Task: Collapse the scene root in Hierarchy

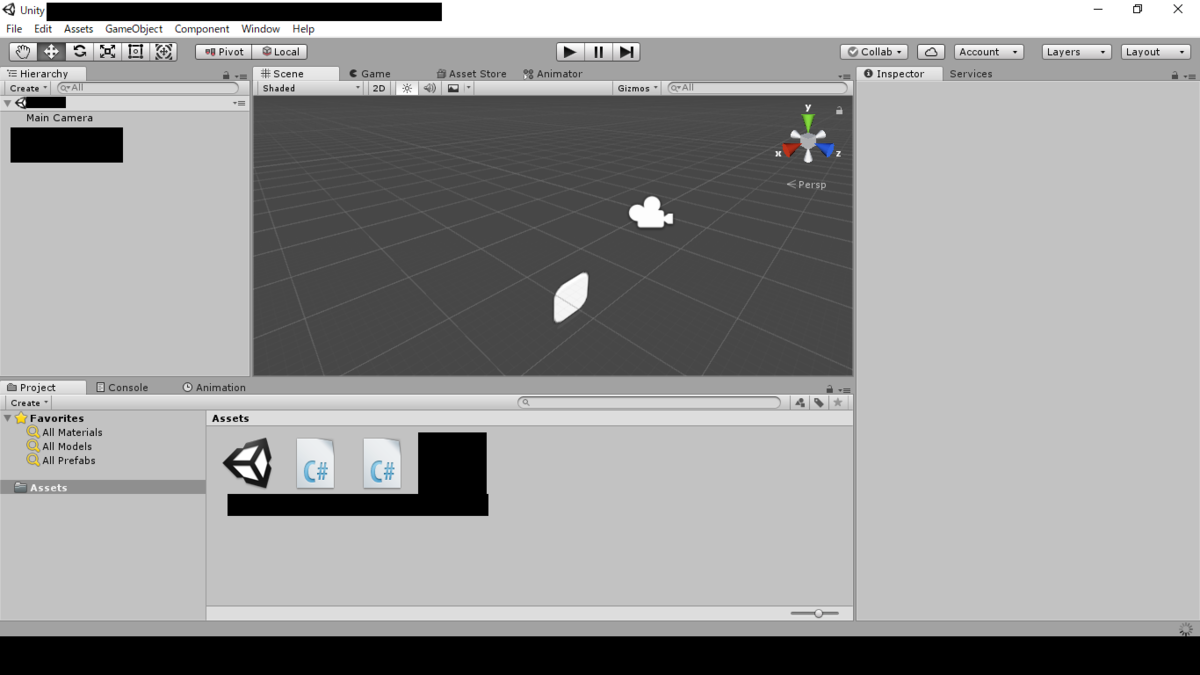Action: click(8, 103)
